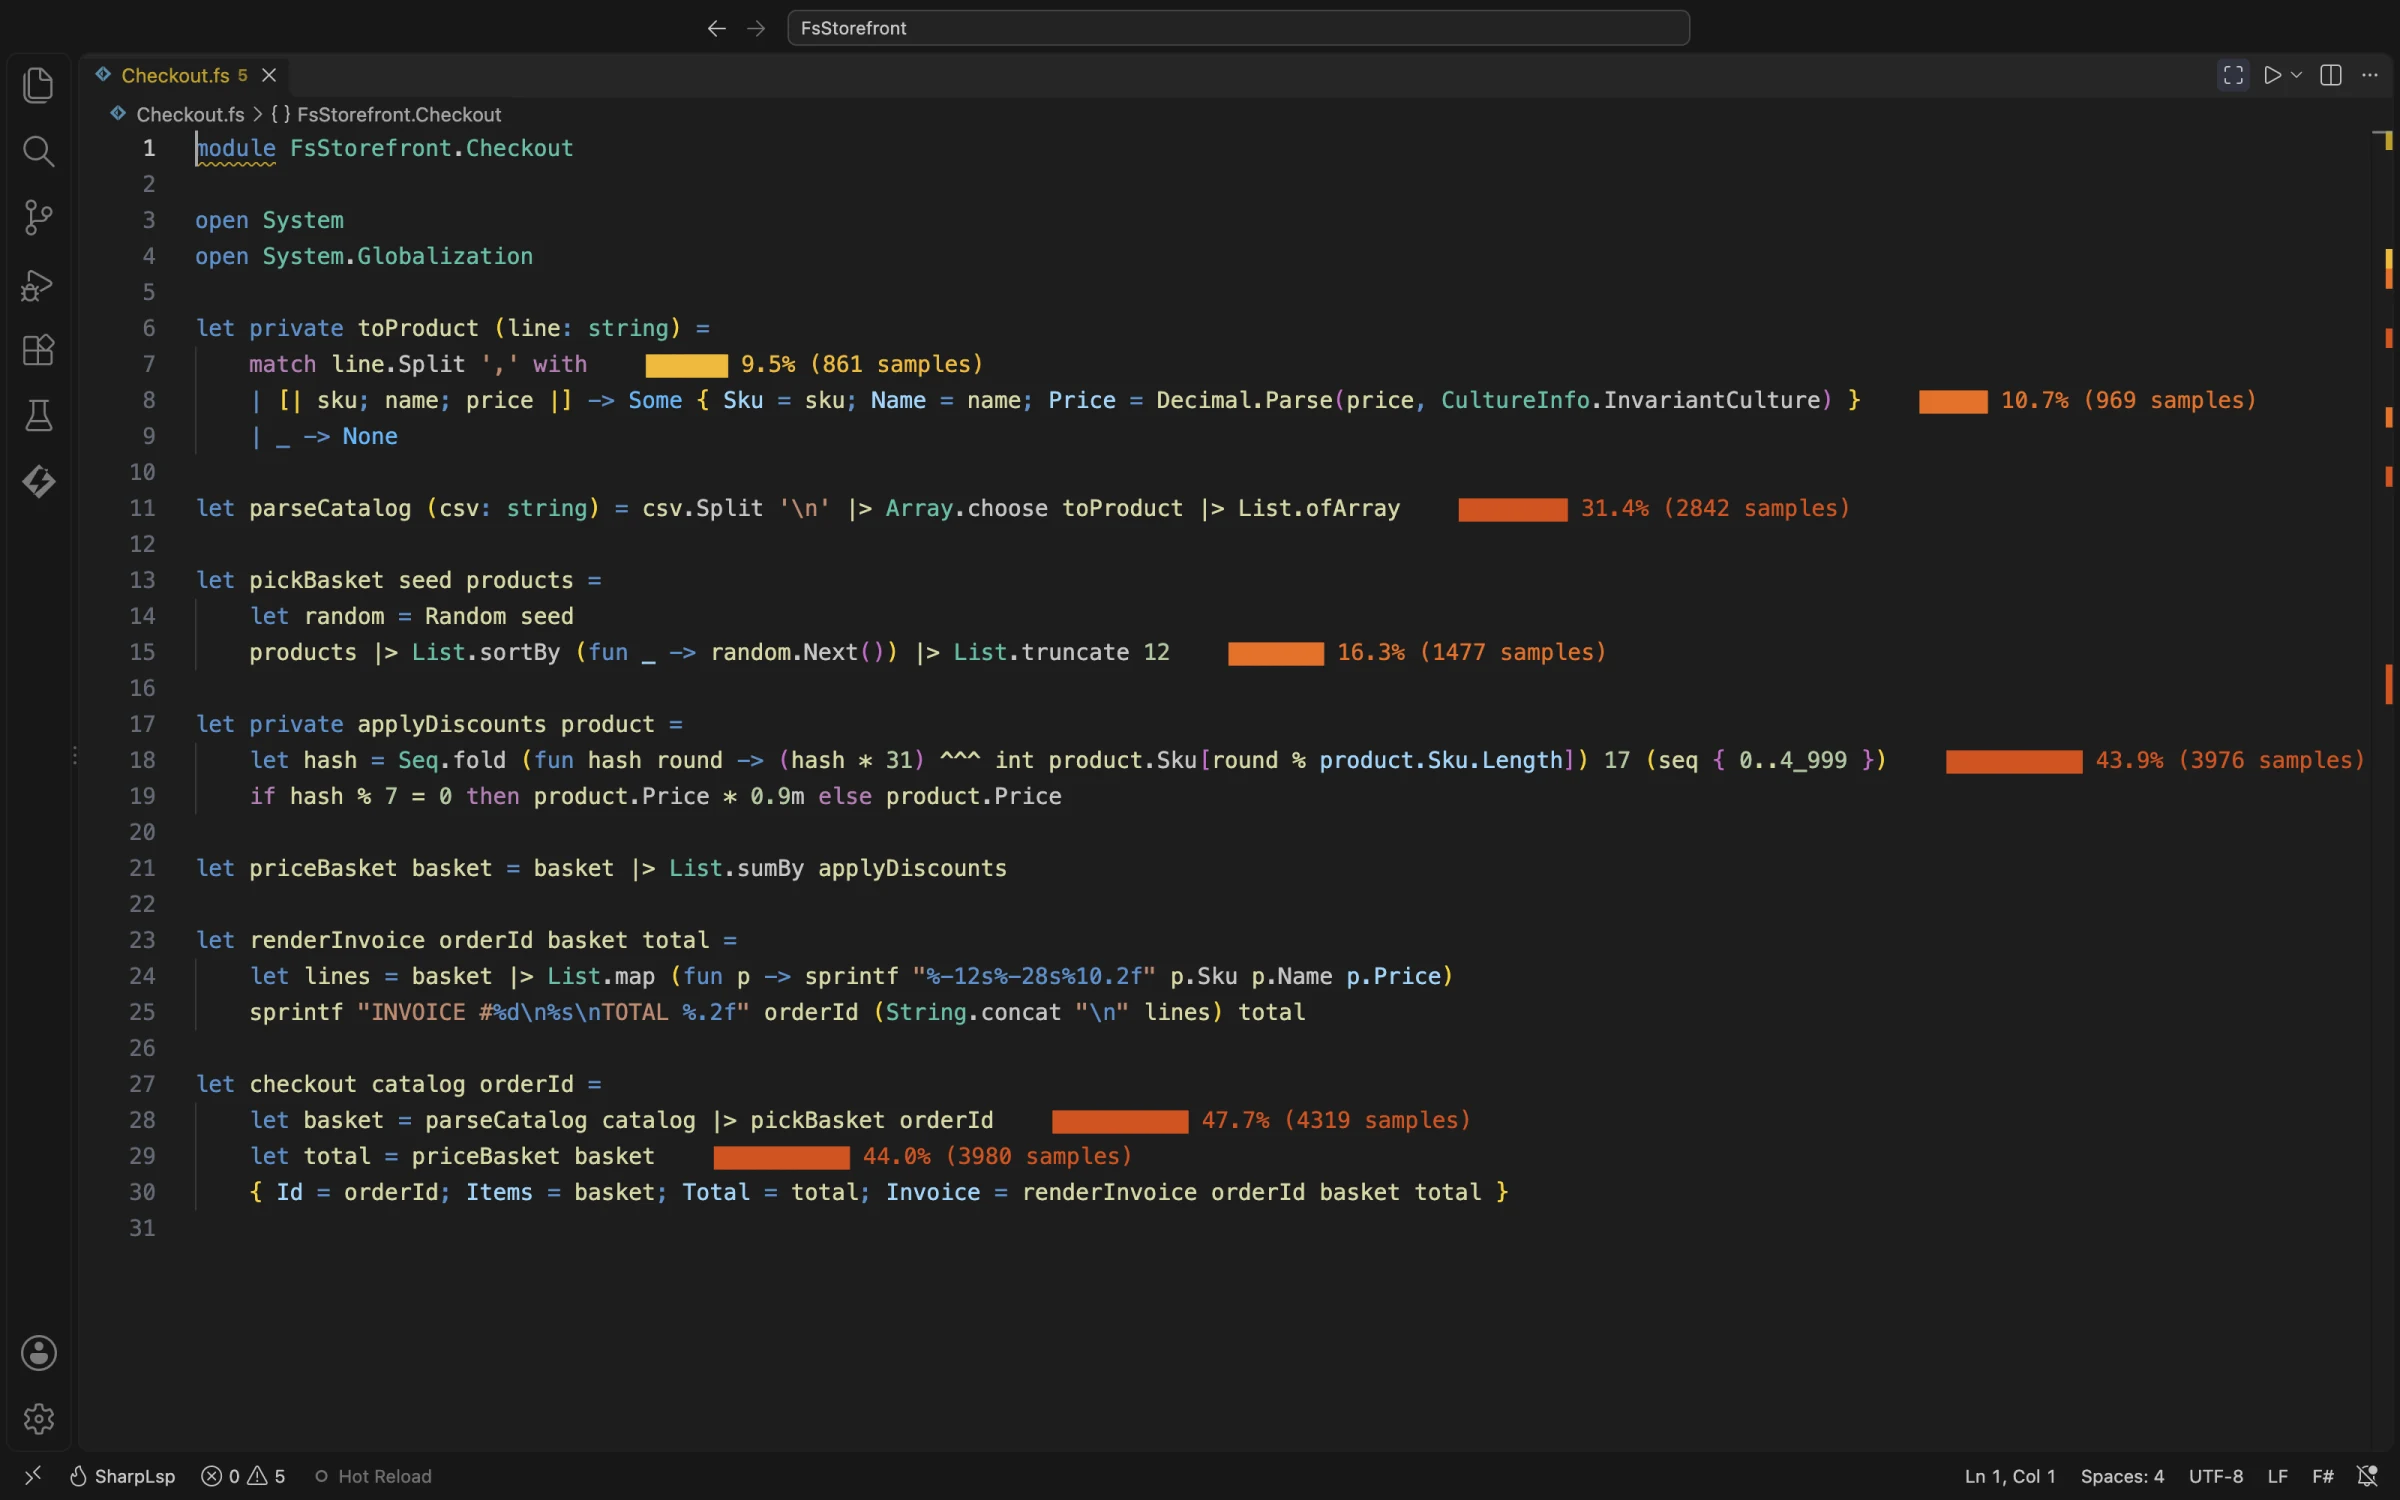
Task: Go back with the left arrow
Action: click(x=716, y=28)
